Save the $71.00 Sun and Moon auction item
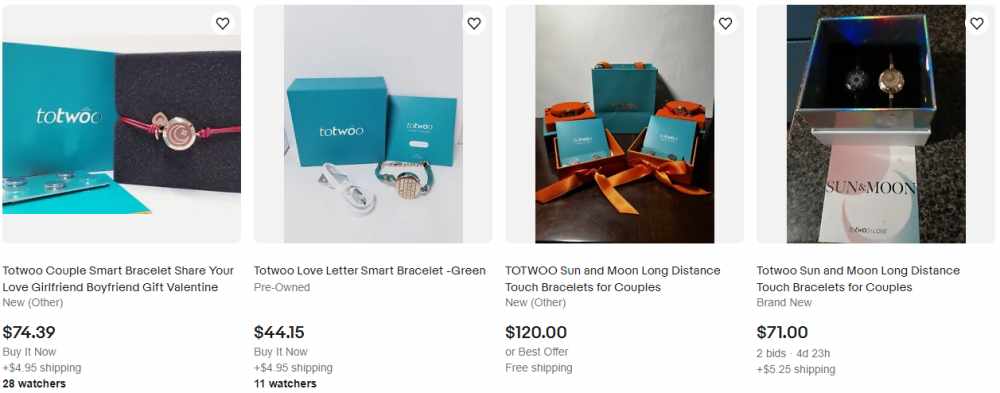The height and width of the screenshot is (393, 1000). click(x=976, y=24)
